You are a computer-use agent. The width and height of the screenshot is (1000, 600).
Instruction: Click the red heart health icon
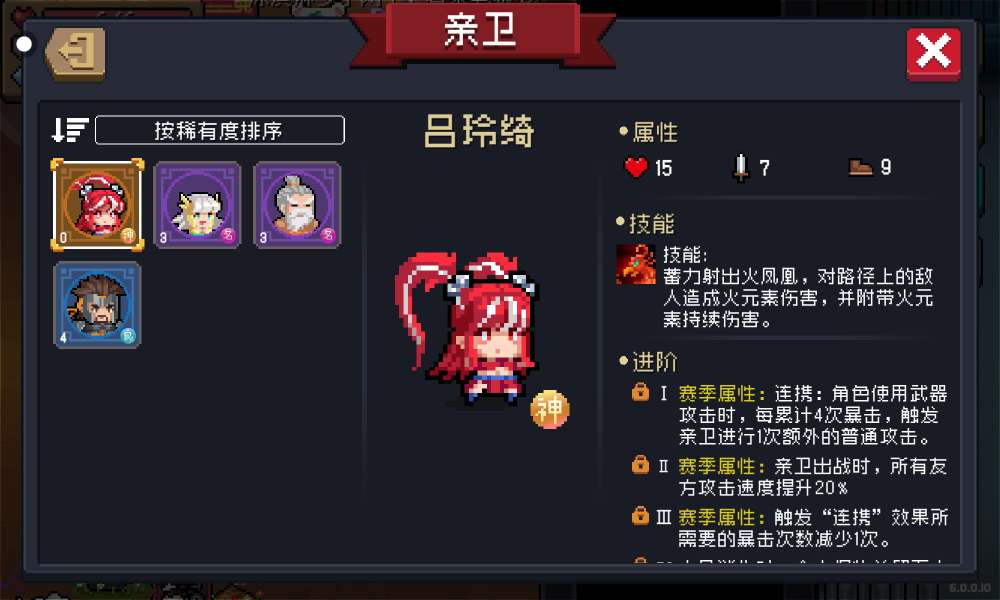coord(636,167)
